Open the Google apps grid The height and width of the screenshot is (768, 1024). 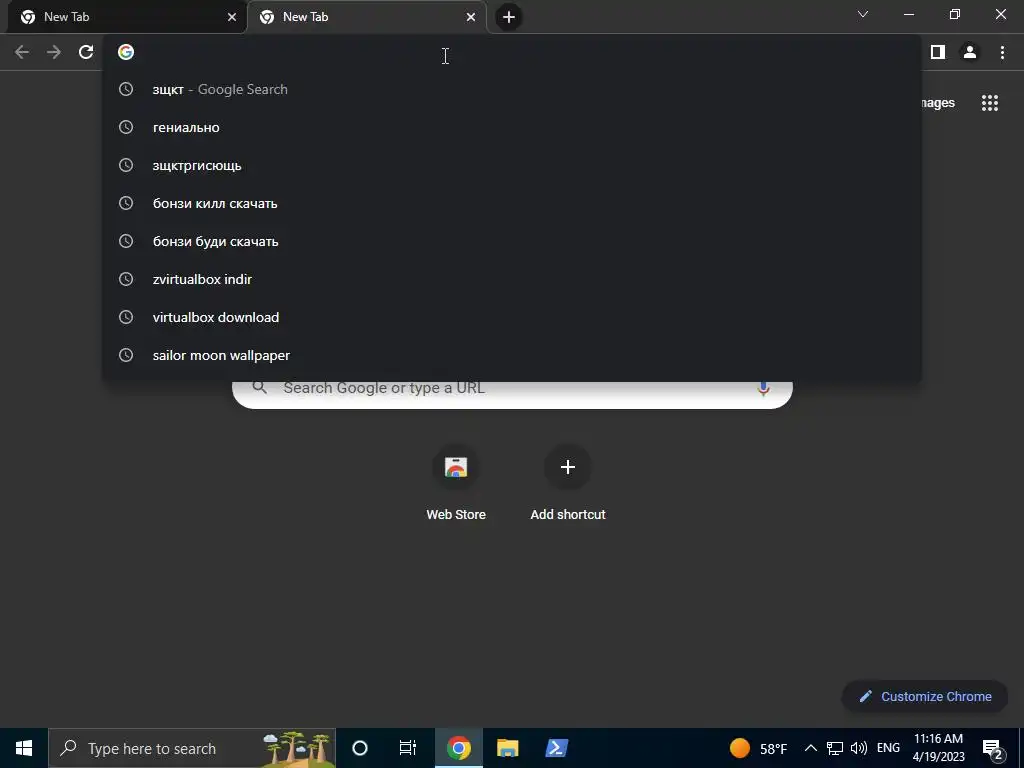[990, 103]
